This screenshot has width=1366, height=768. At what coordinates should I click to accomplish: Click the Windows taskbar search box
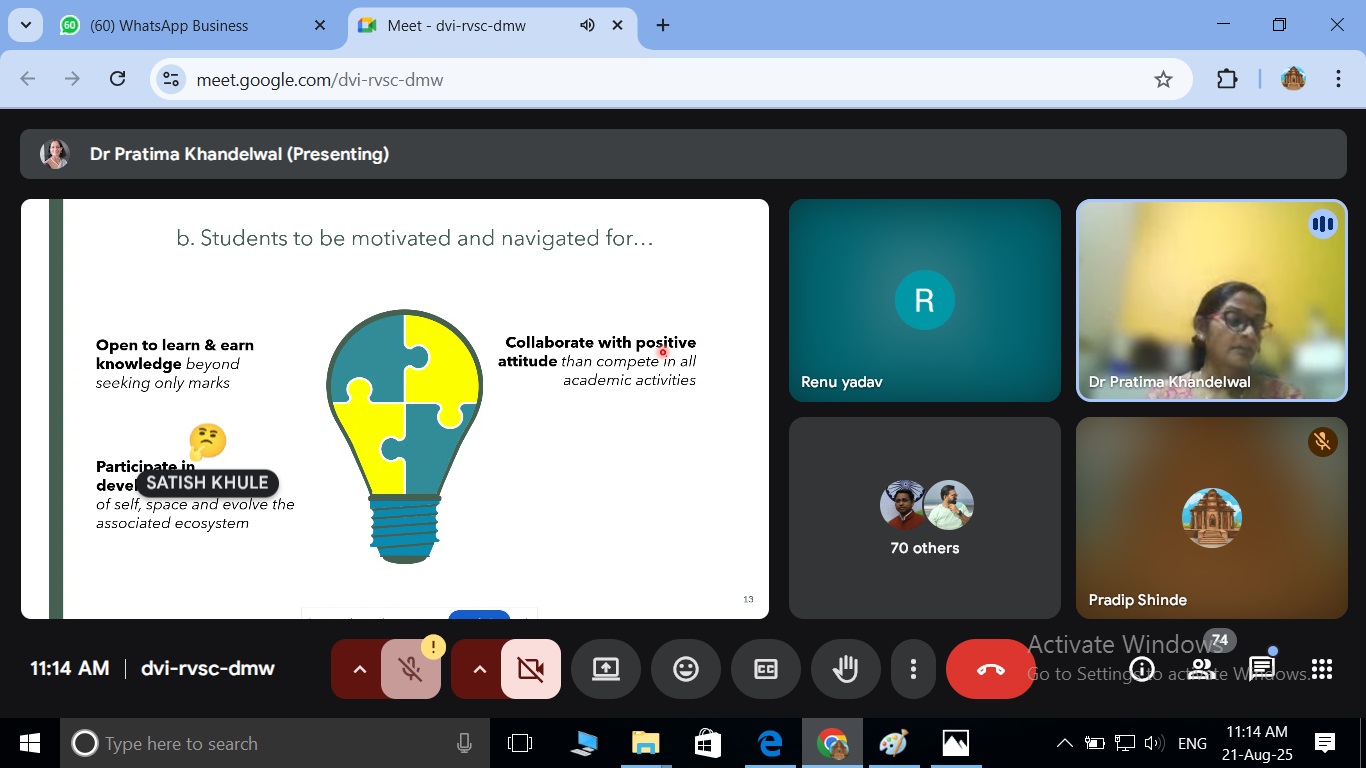260,743
